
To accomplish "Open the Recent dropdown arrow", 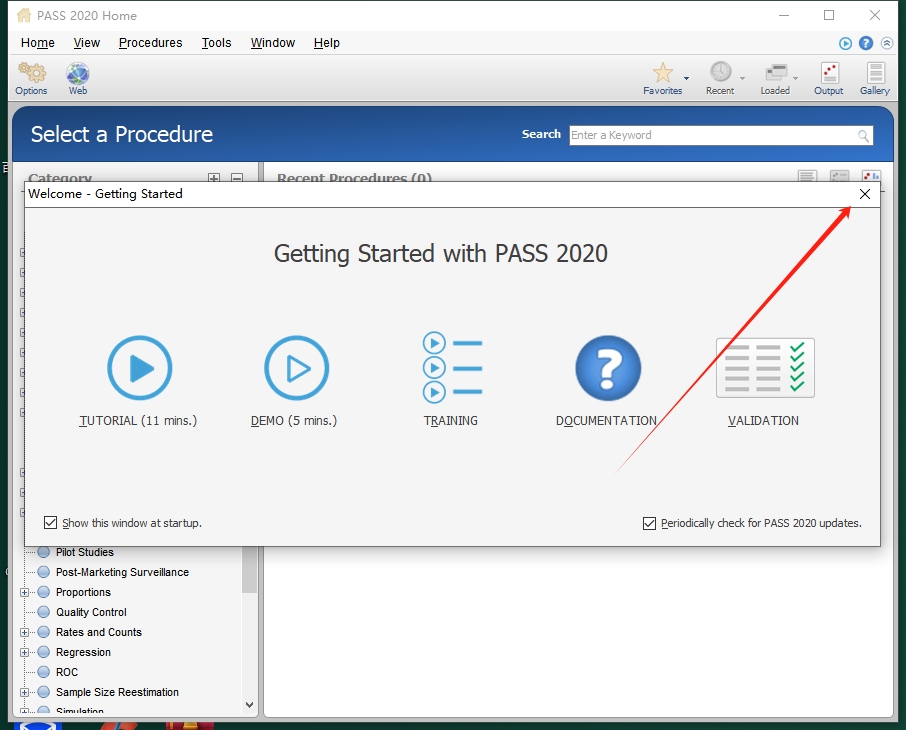I will (x=742, y=78).
